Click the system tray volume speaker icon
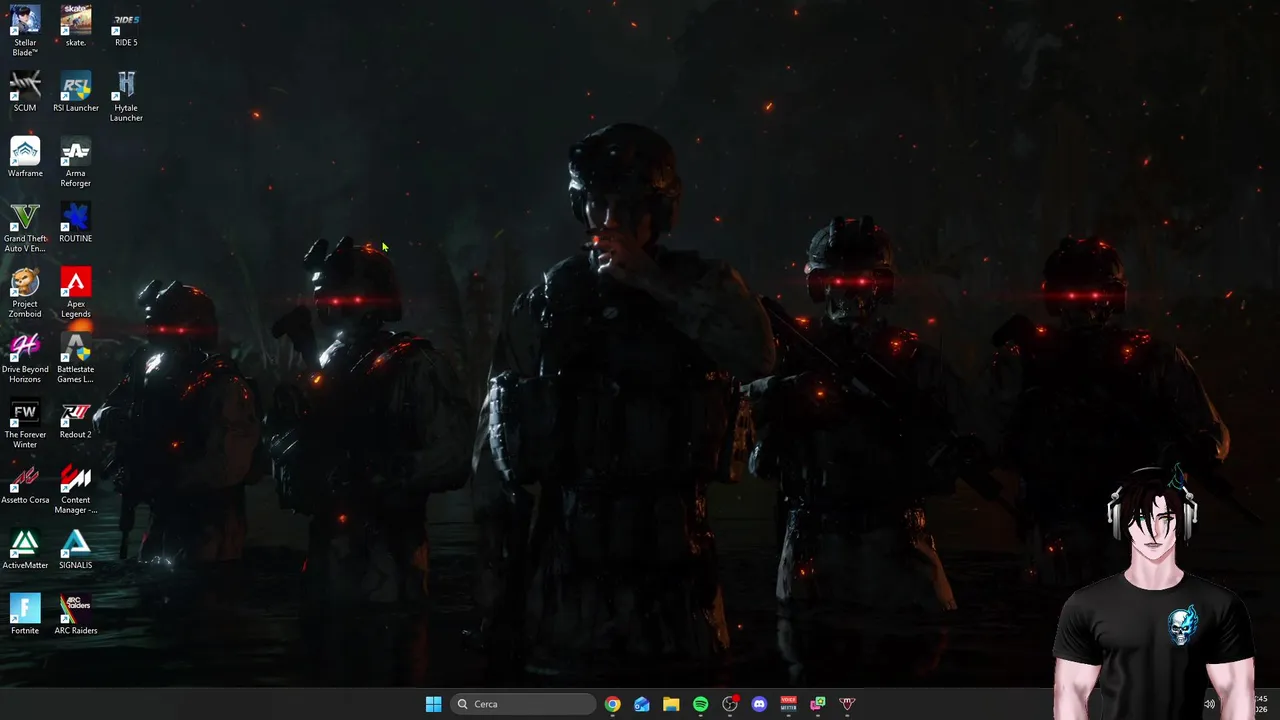 click(x=1209, y=704)
